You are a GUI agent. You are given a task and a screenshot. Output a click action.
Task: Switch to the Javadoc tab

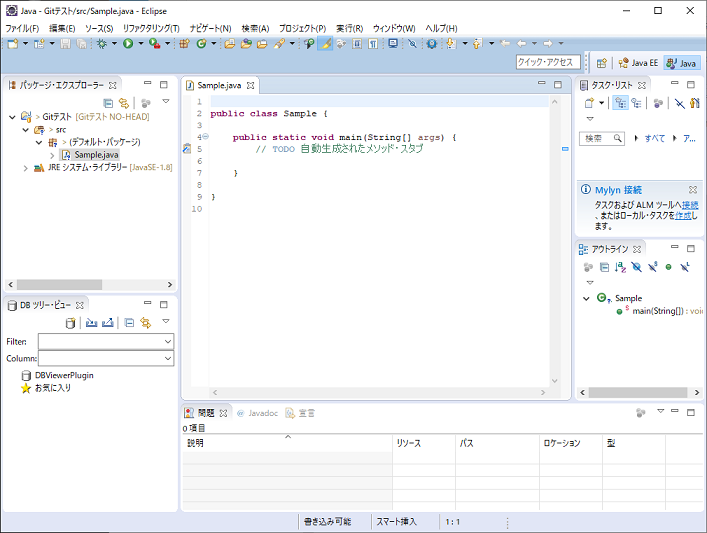click(x=260, y=412)
